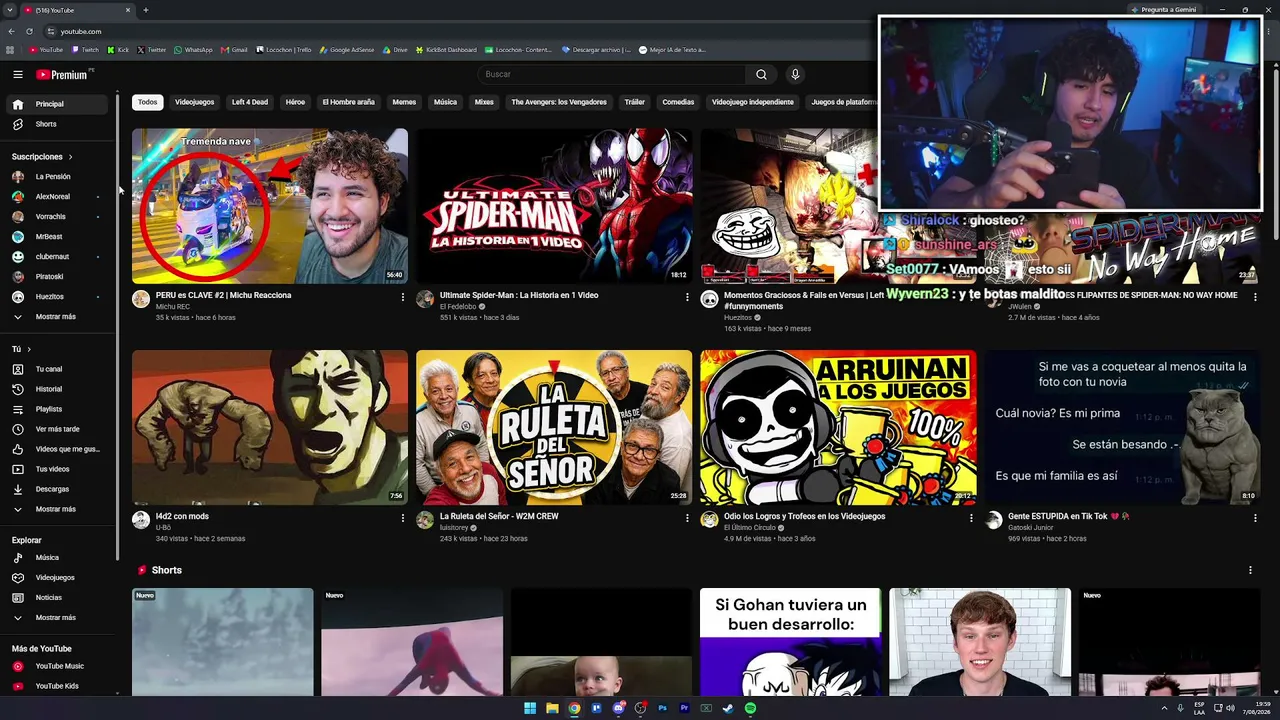This screenshot has height=720, width=1280.
Task: Open the Shorts section options menu
Action: click(1250, 570)
